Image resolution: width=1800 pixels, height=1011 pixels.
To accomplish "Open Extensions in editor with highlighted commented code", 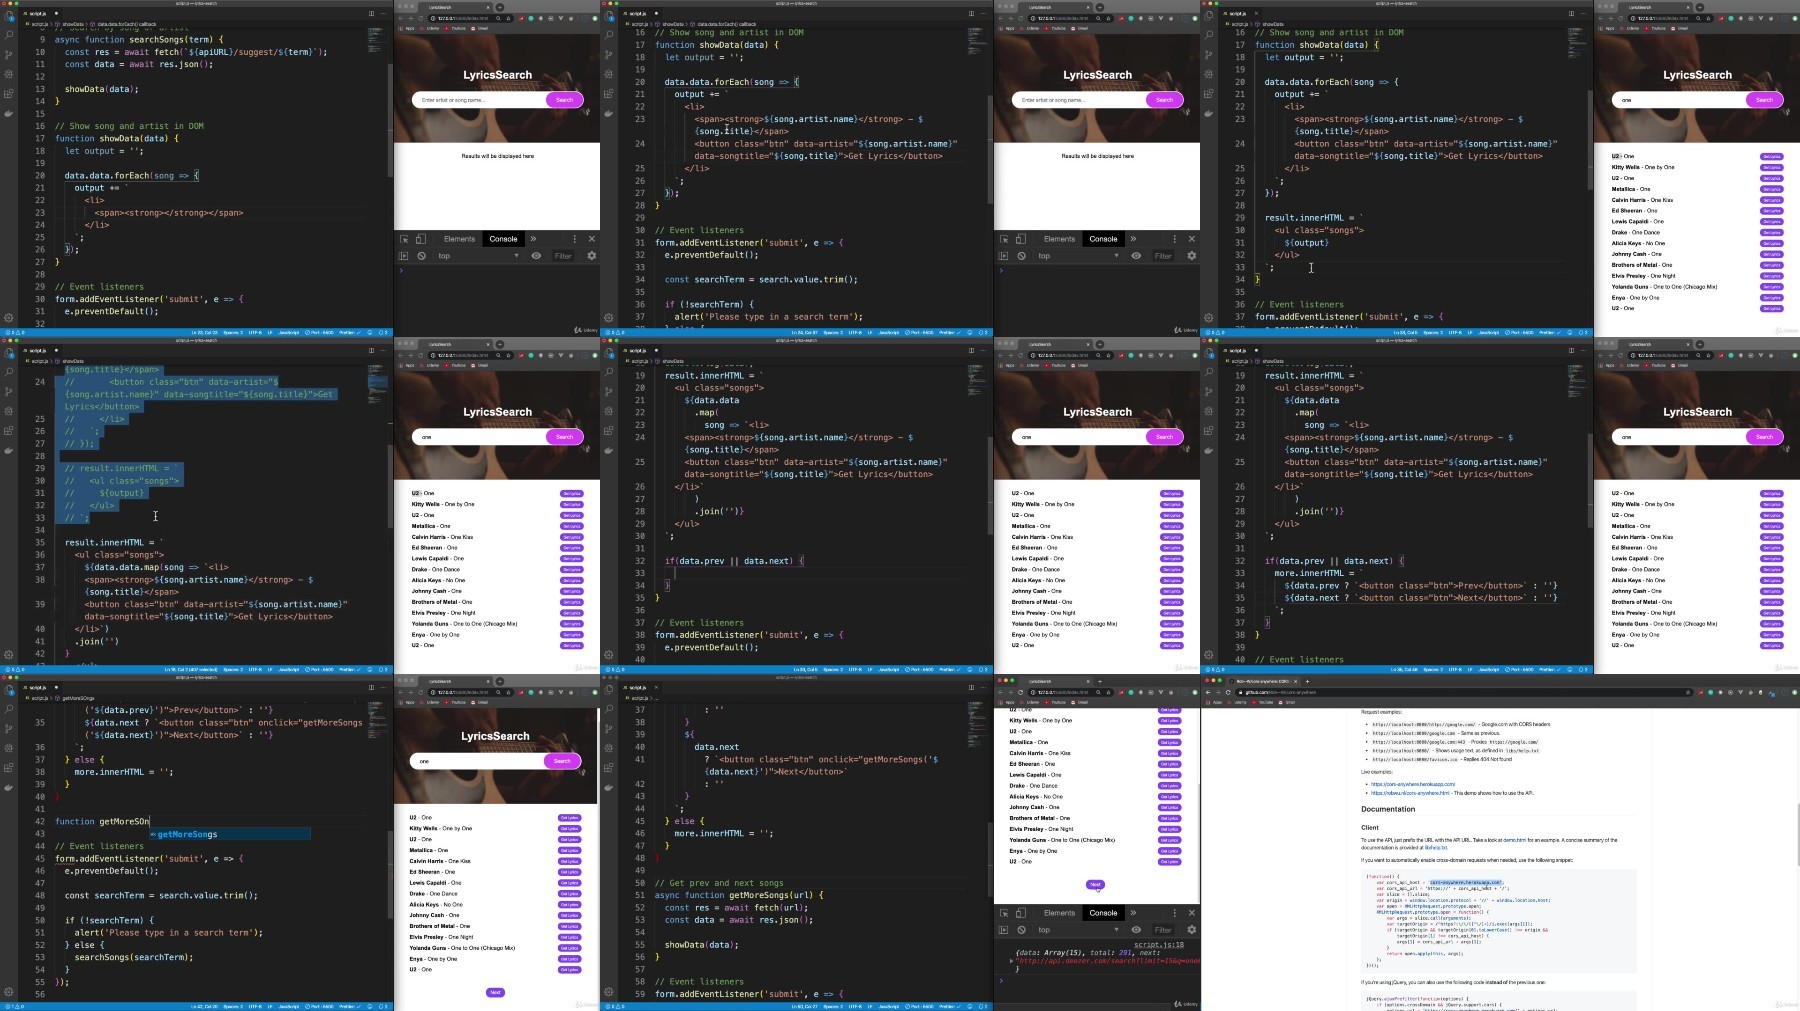I will click(x=8, y=430).
